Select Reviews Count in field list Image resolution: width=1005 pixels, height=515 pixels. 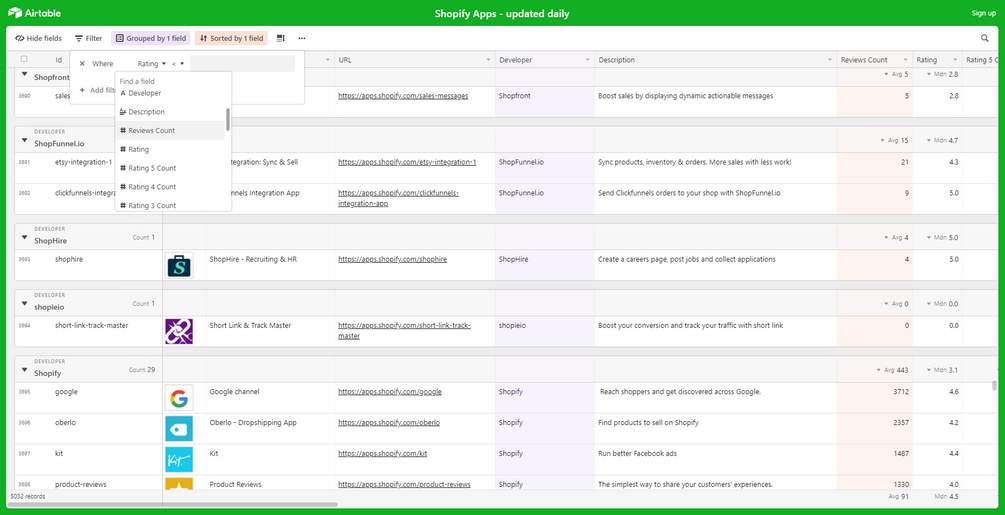pos(170,130)
